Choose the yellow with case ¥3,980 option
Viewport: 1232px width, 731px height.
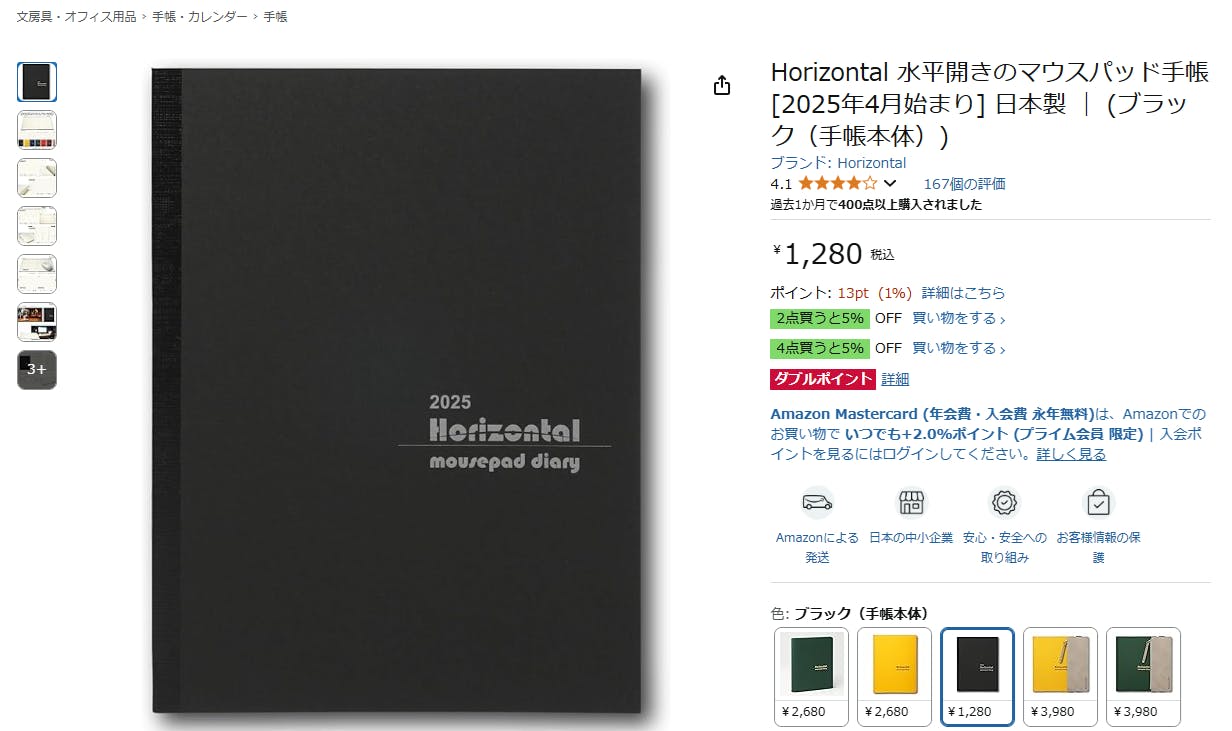pos(1061,676)
